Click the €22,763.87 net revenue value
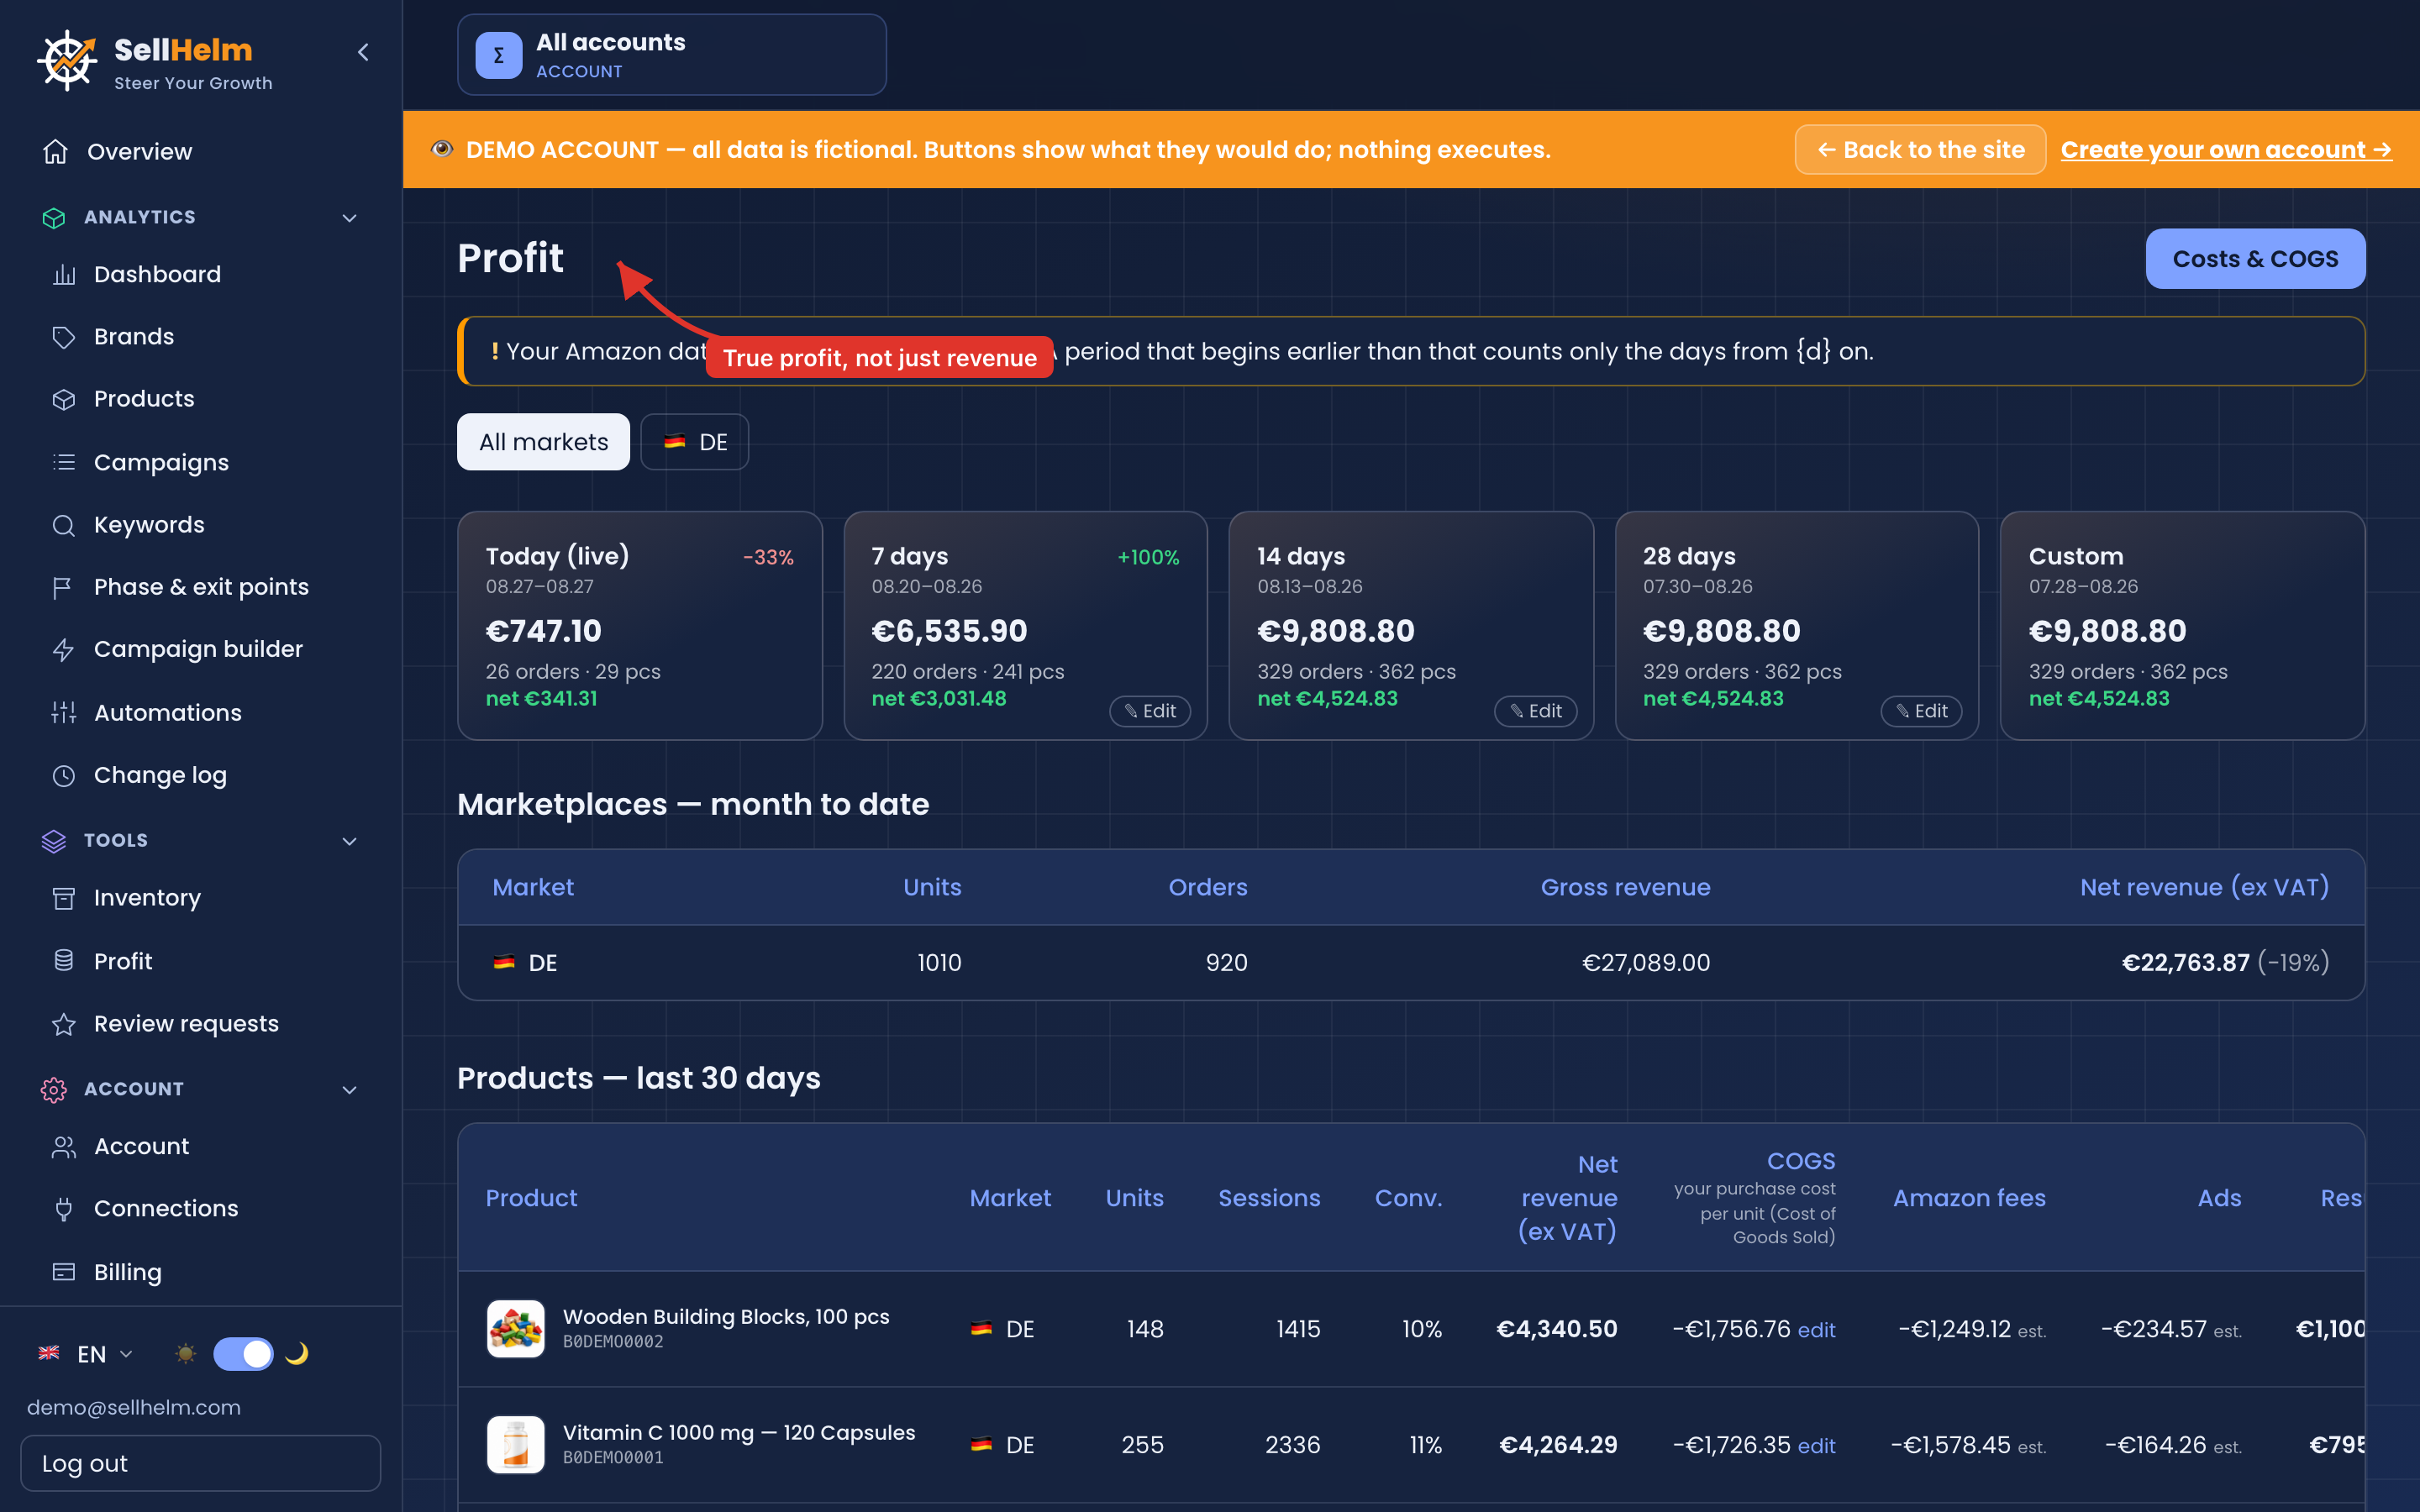Viewport: 2420px width, 1512px height. point(2185,963)
